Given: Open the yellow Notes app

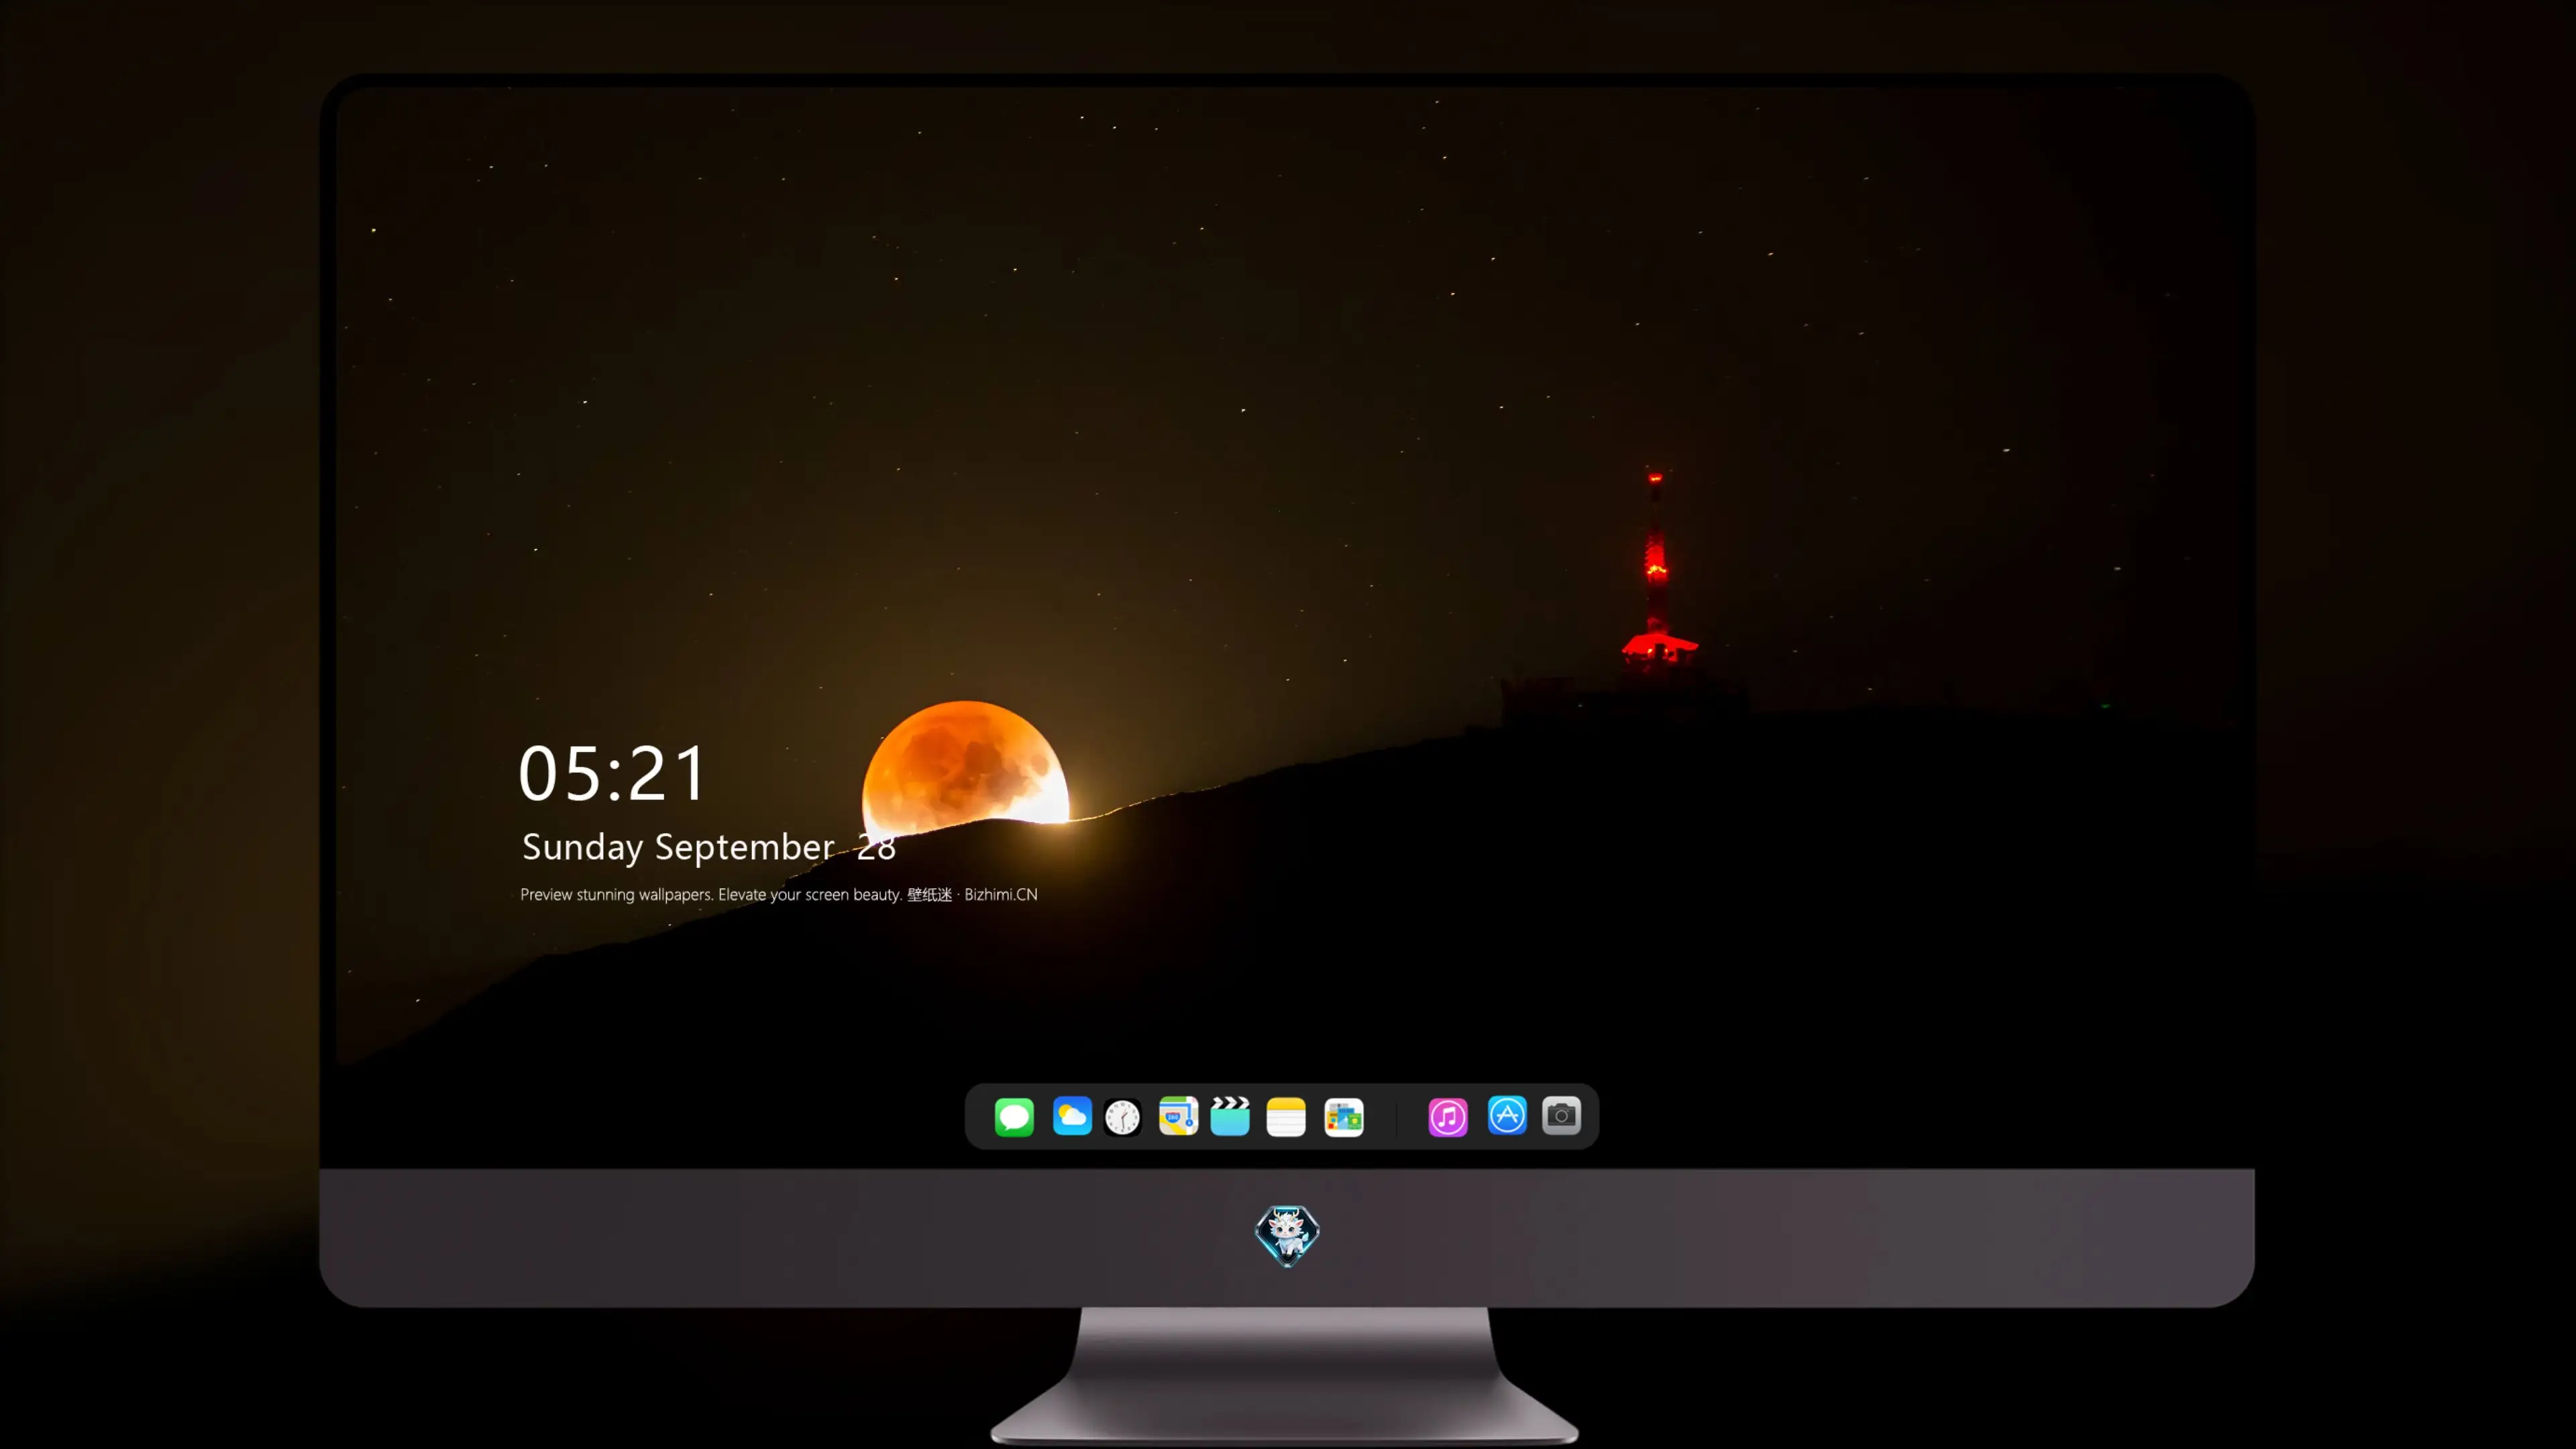Looking at the screenshot, I should point(1286,1116).
